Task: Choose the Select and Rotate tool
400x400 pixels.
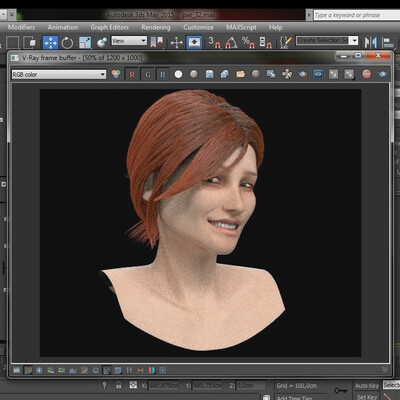Action: [67, 42]
